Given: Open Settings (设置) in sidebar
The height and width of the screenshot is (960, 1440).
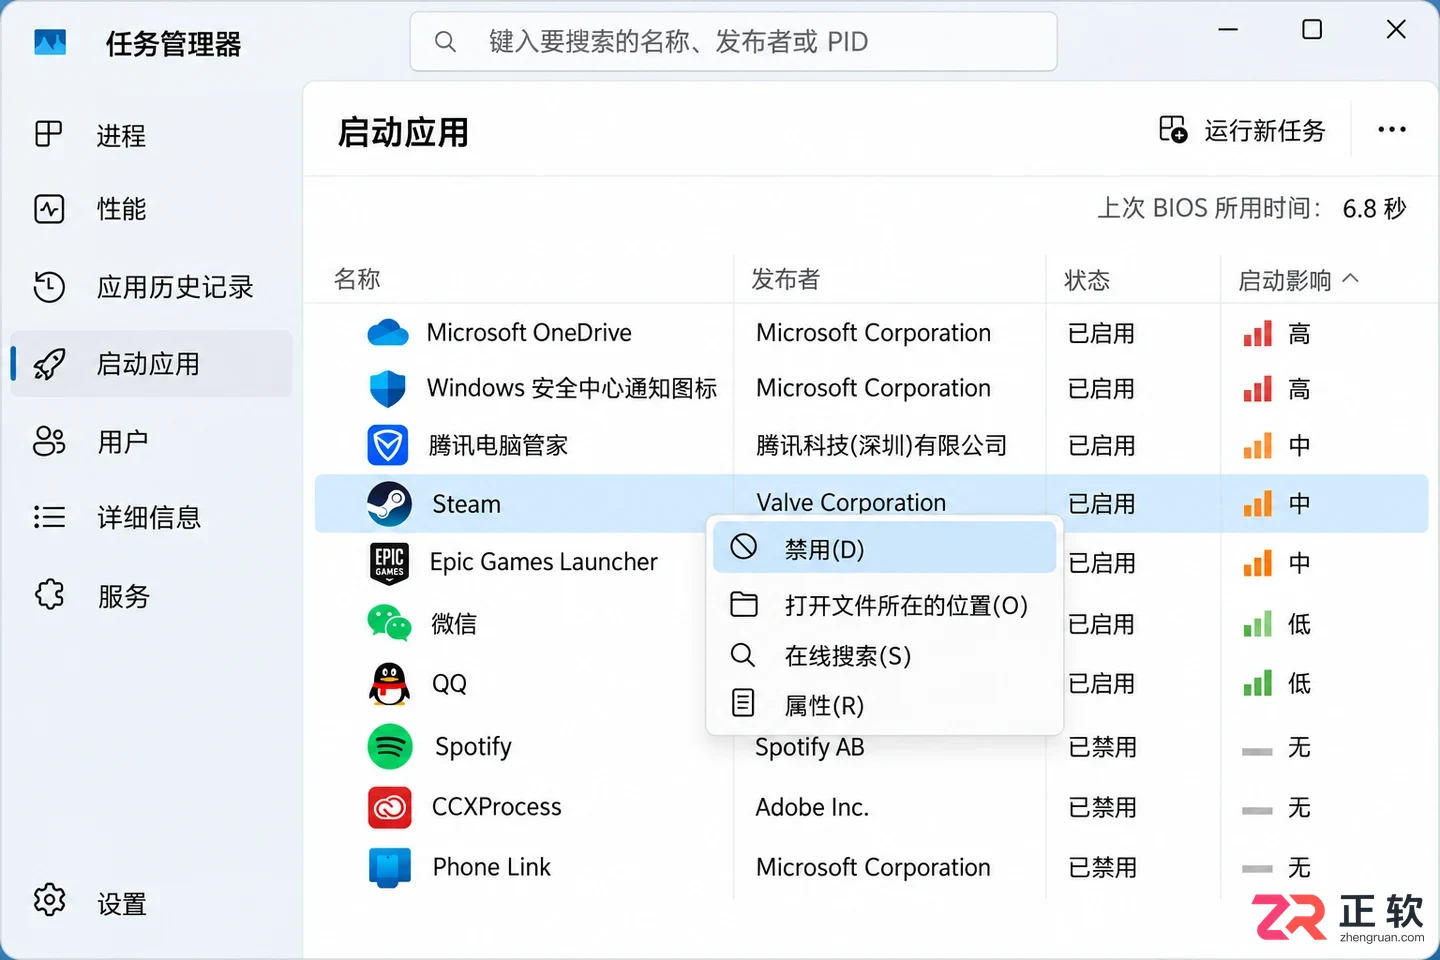Looking at the screenshot, I should 151,904.
